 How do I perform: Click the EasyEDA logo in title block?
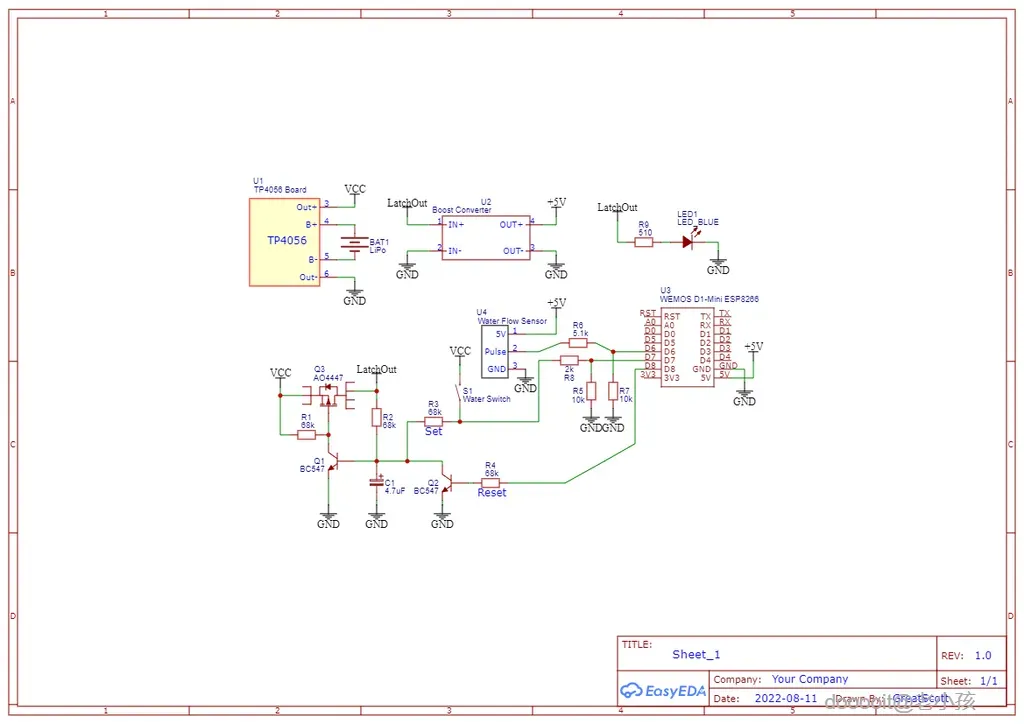[x=663, y=690]
